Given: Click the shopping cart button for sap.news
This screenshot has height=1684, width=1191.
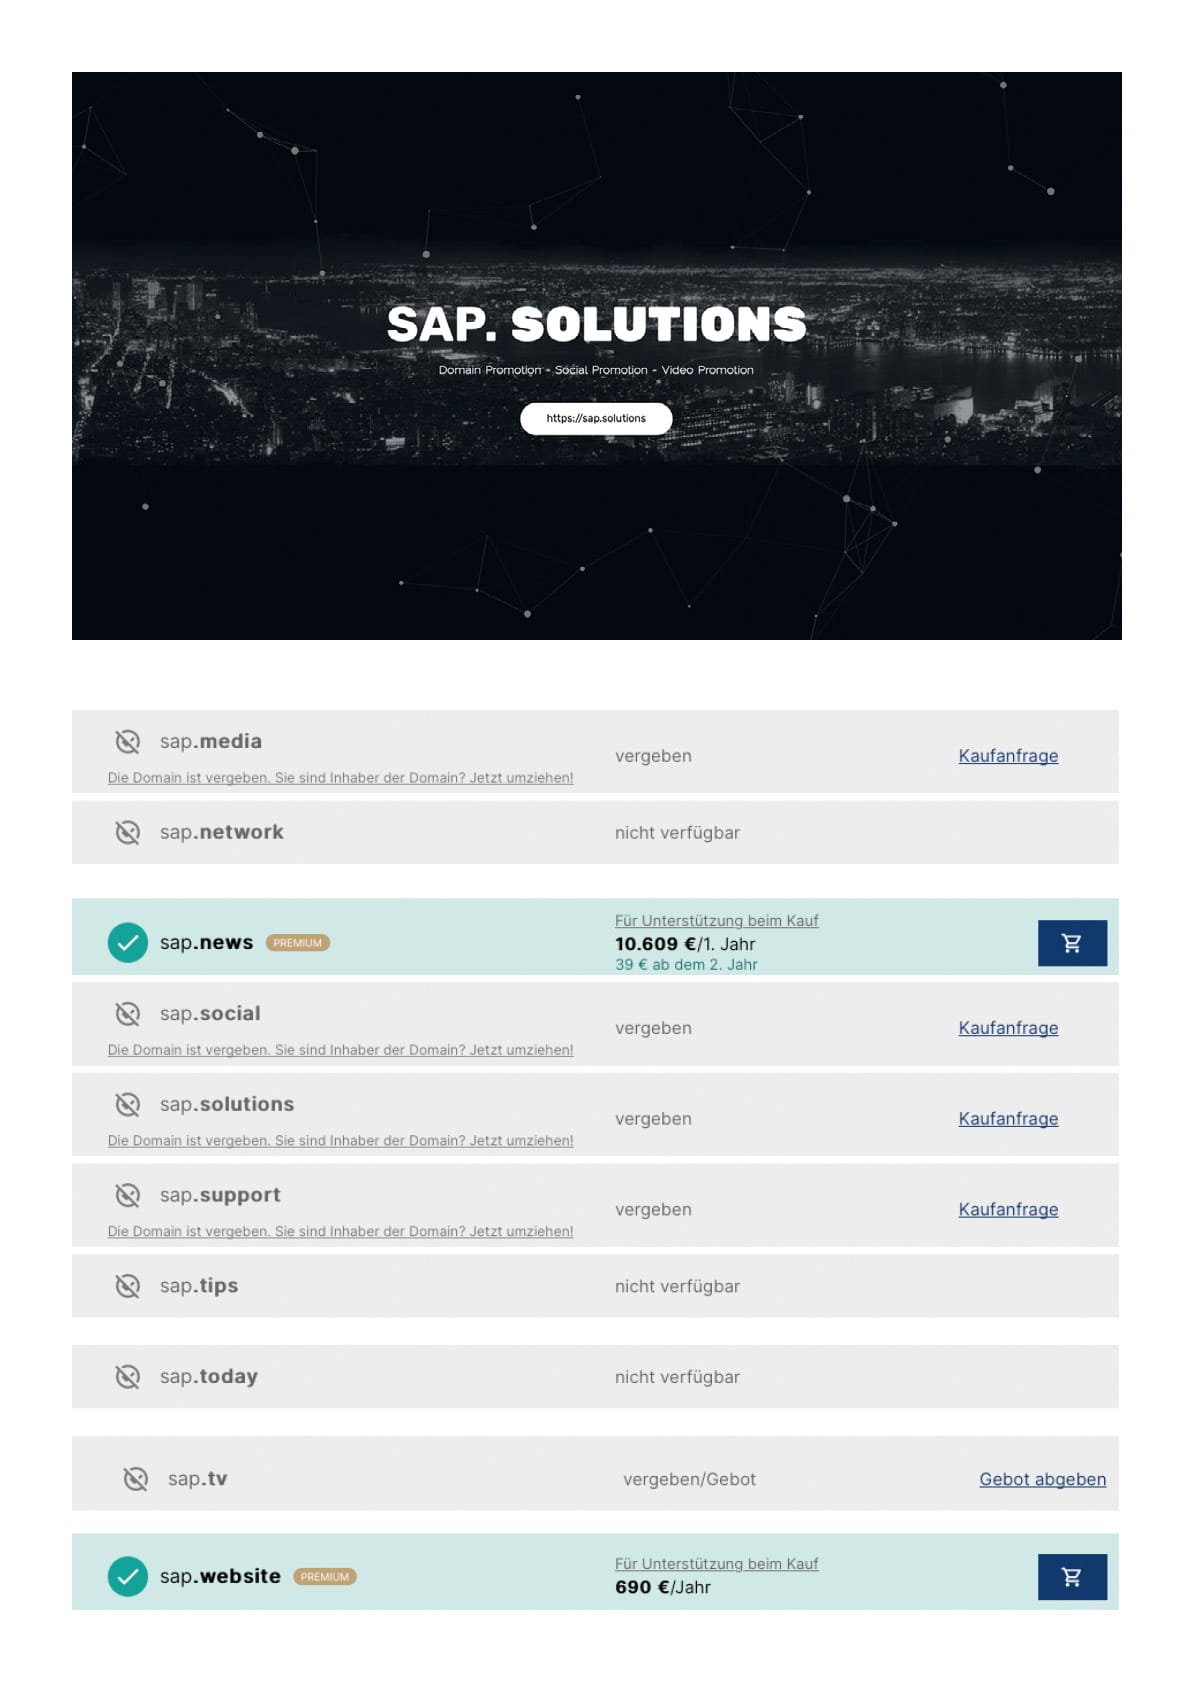Looking at the screenshot, I should (x=1071, y=943).
